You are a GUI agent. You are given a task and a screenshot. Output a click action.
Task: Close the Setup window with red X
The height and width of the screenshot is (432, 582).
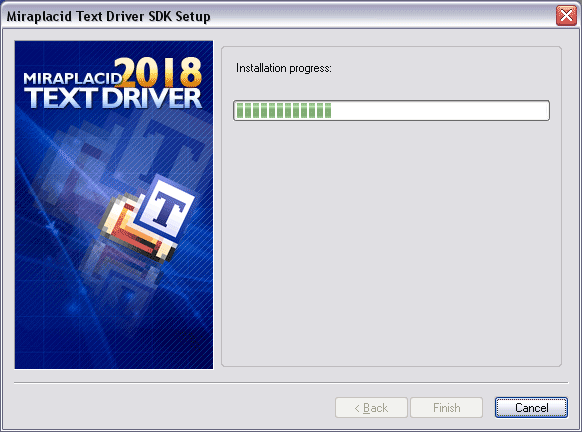(566, 16)
